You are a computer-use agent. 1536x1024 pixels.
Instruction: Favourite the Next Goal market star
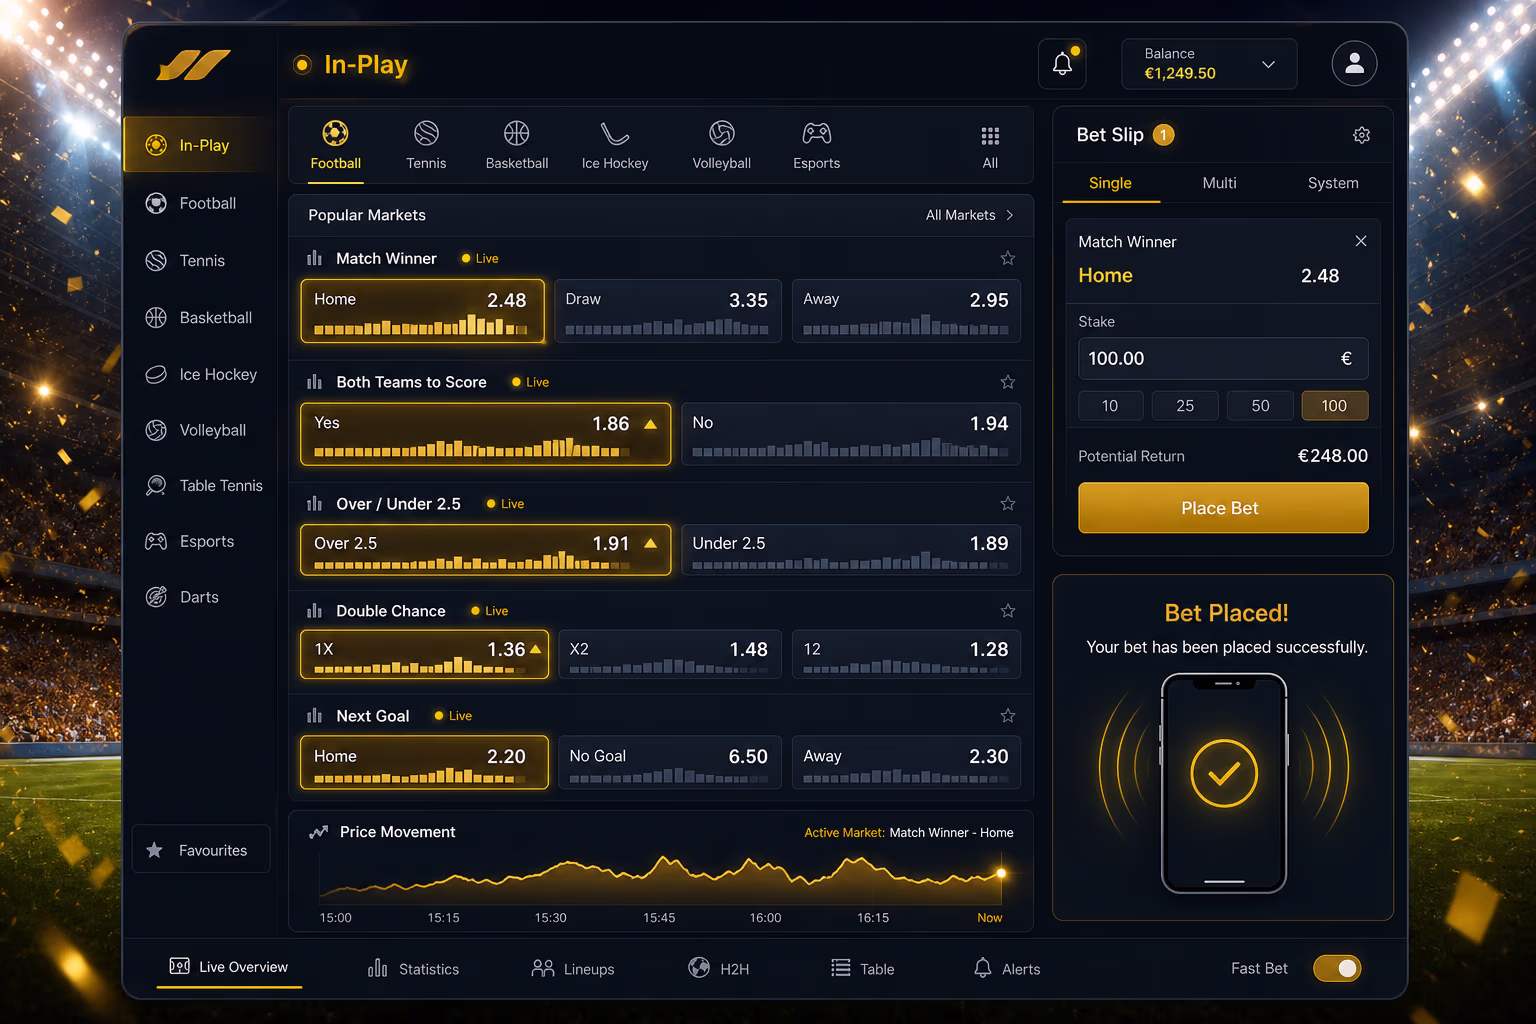pyautogui.click(x=1007, y=715)
